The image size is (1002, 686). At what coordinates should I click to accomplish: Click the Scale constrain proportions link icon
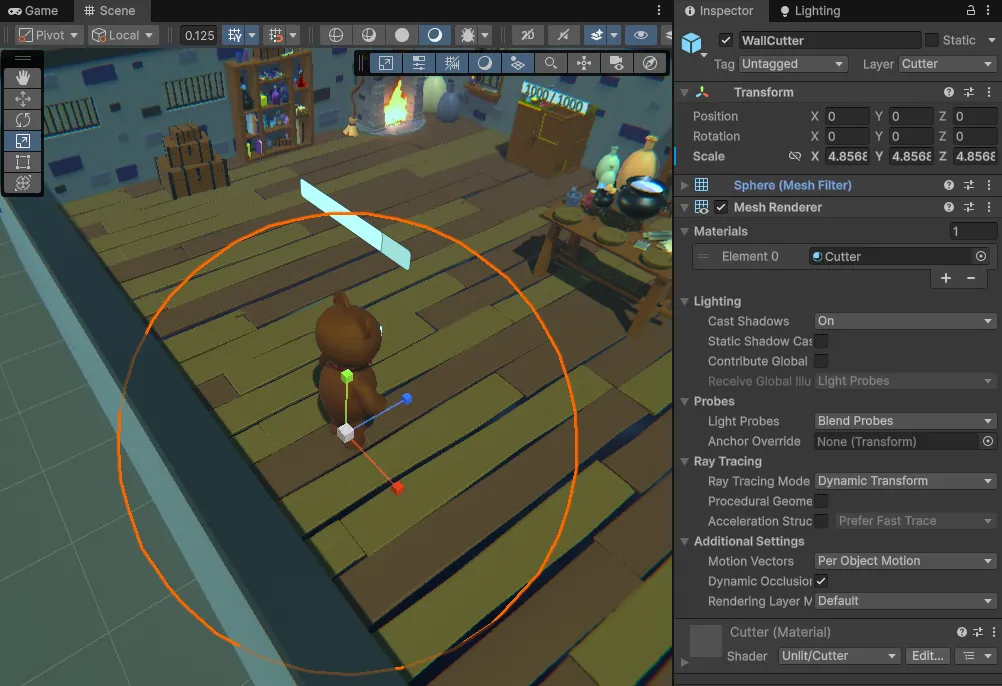click(x=795, y=157)
